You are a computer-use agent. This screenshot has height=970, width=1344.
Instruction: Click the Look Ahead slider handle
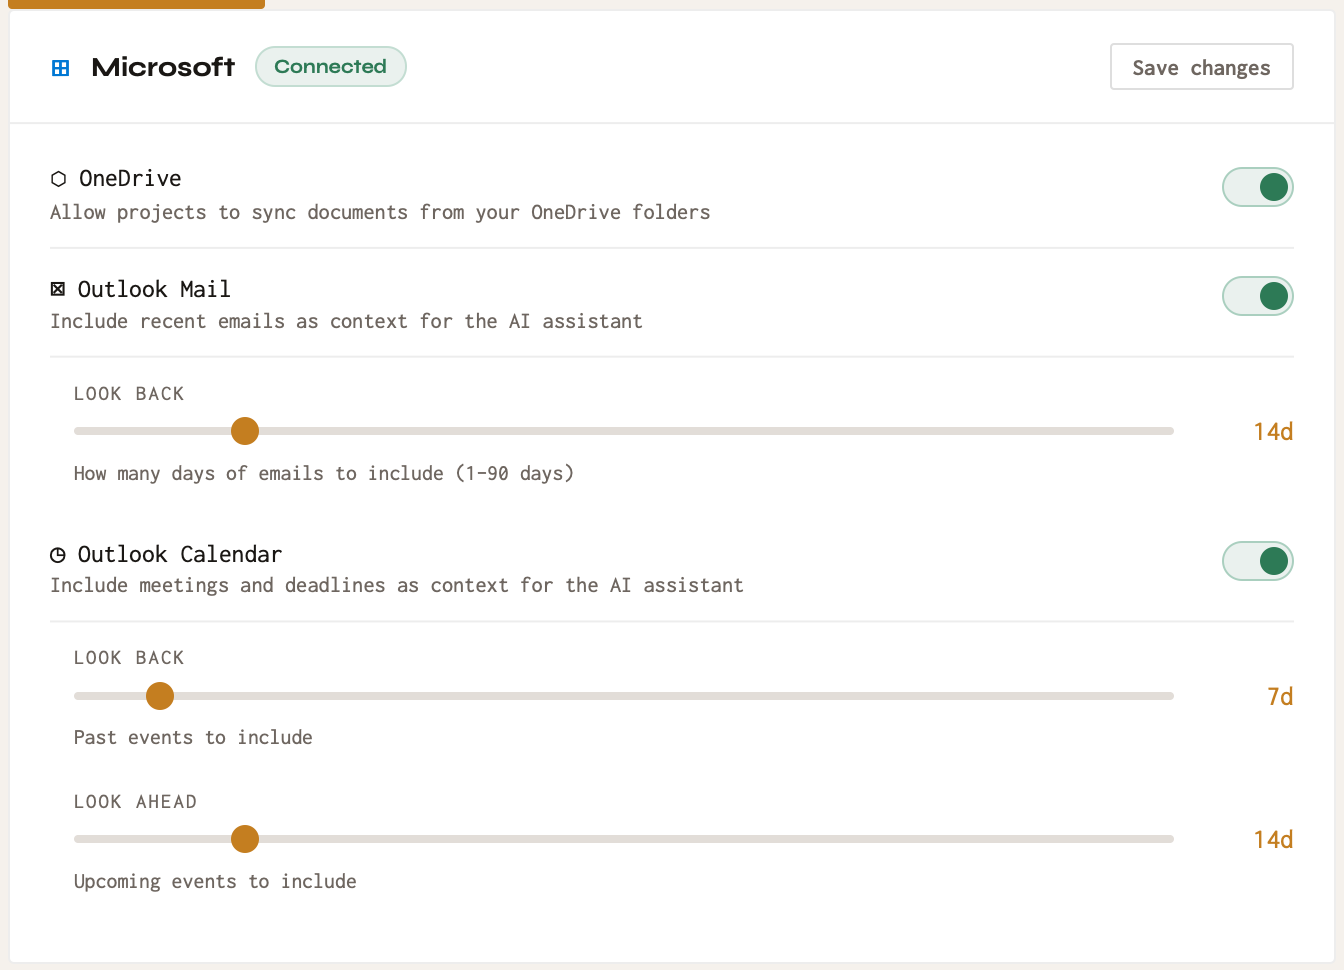point(245,839)
